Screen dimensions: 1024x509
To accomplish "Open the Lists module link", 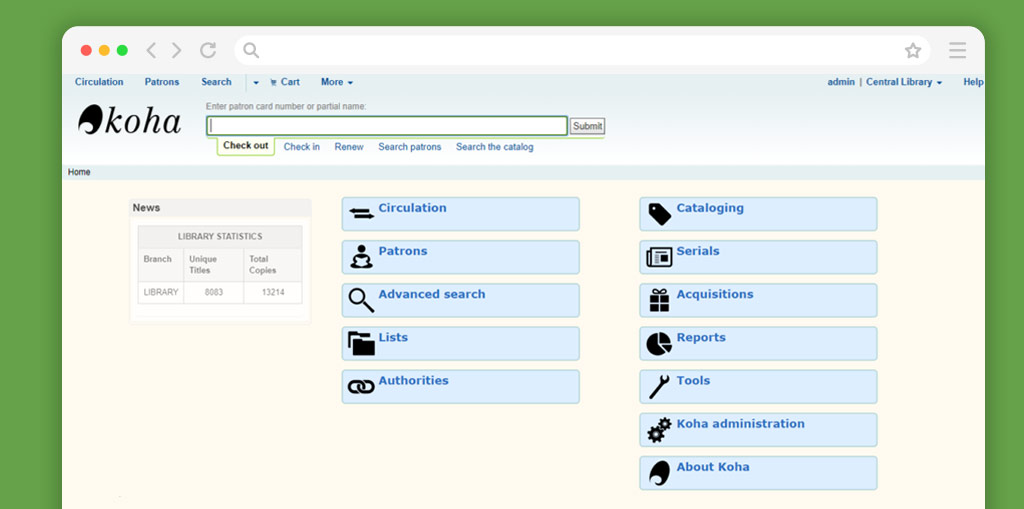I will [x=392, y=337].
